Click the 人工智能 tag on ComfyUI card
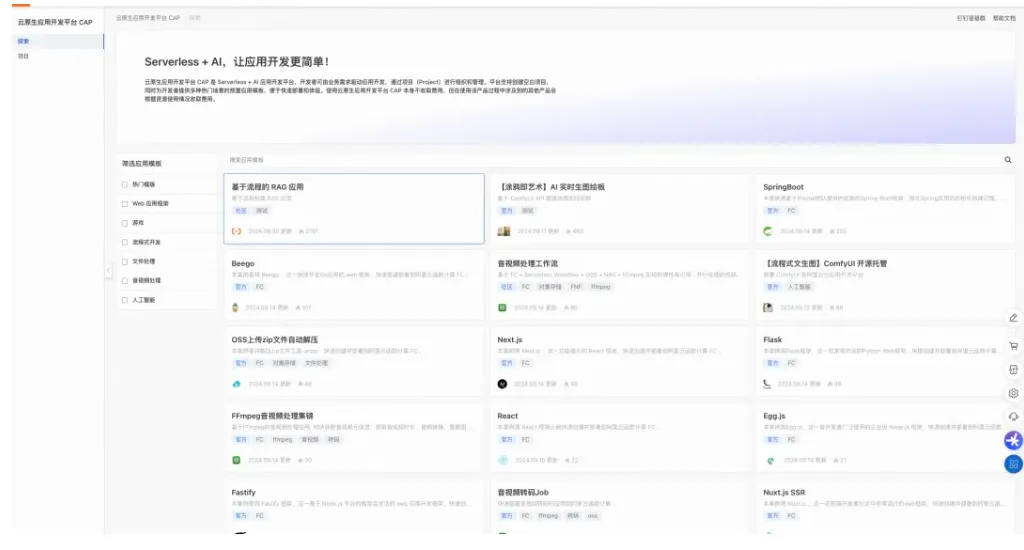This screenshot has width=1024, height=550. point(799,287)
